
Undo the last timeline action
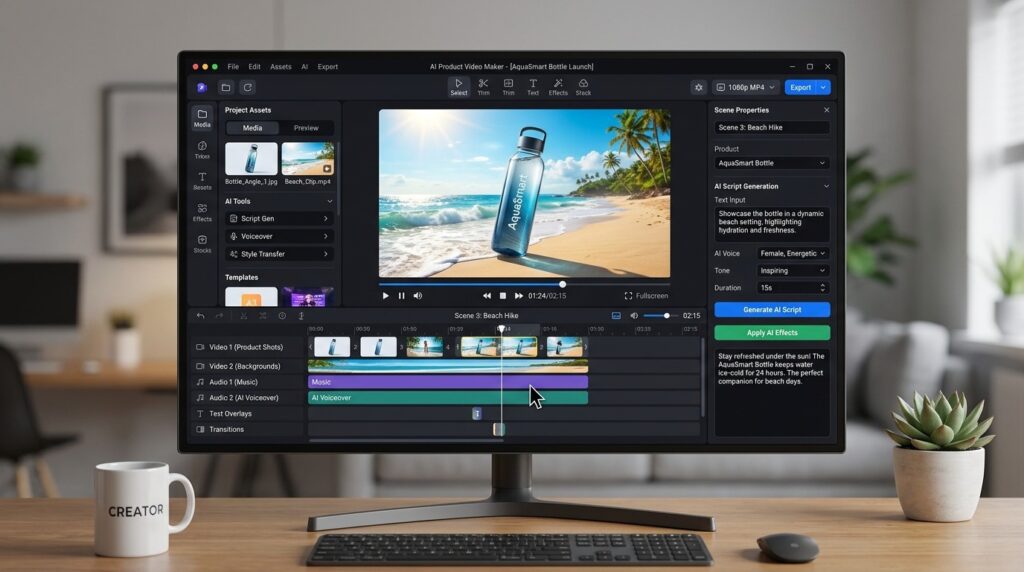pyautogui.click(x=200, y=316)
